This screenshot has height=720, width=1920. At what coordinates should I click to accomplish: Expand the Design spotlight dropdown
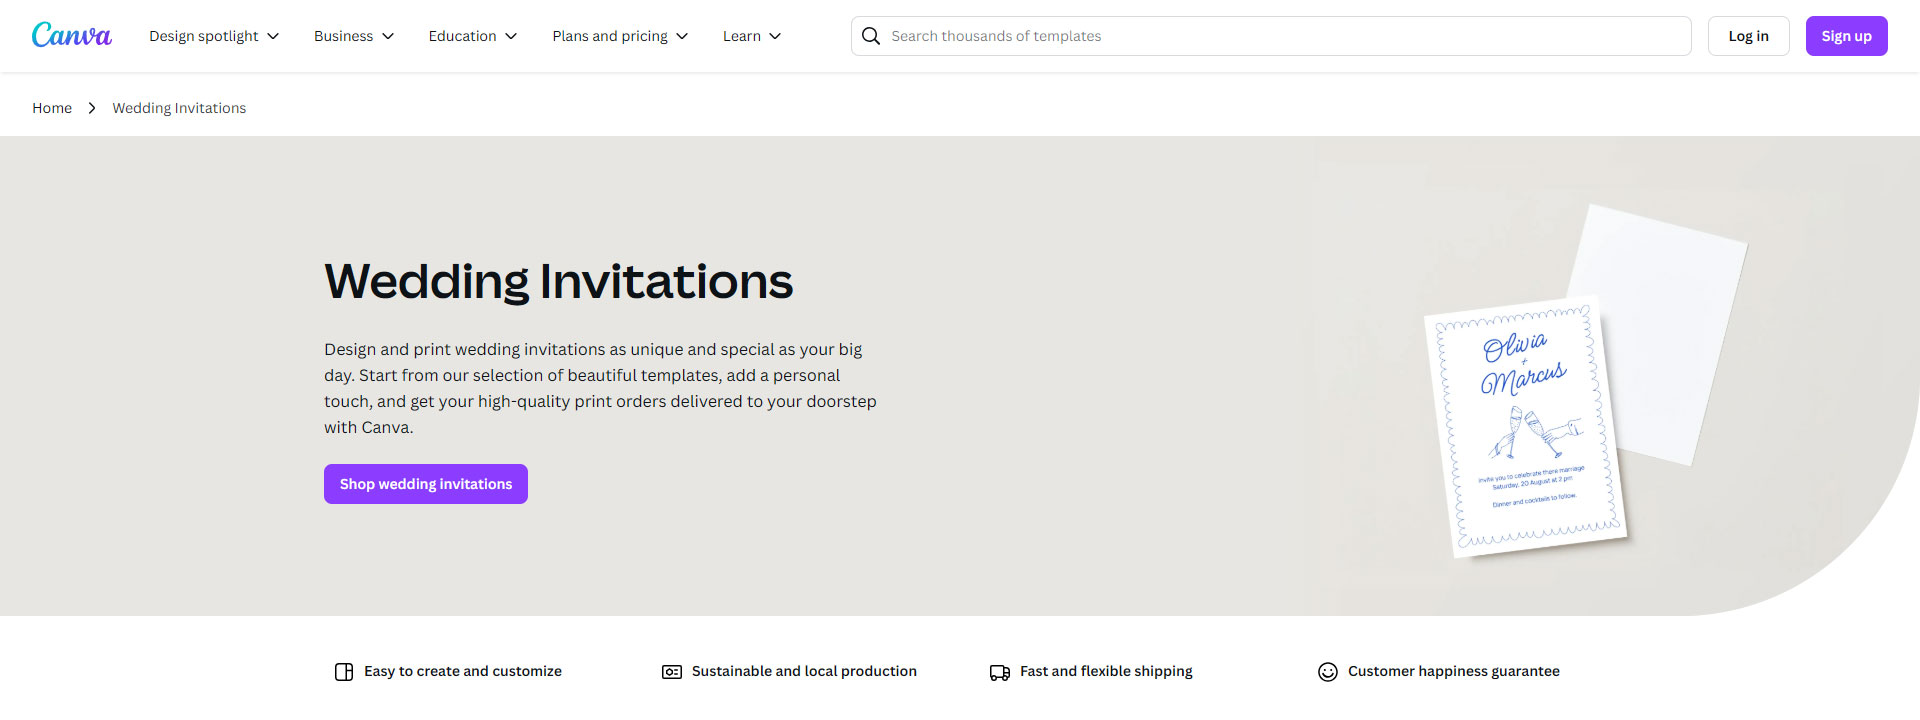(x=214, y=36)
